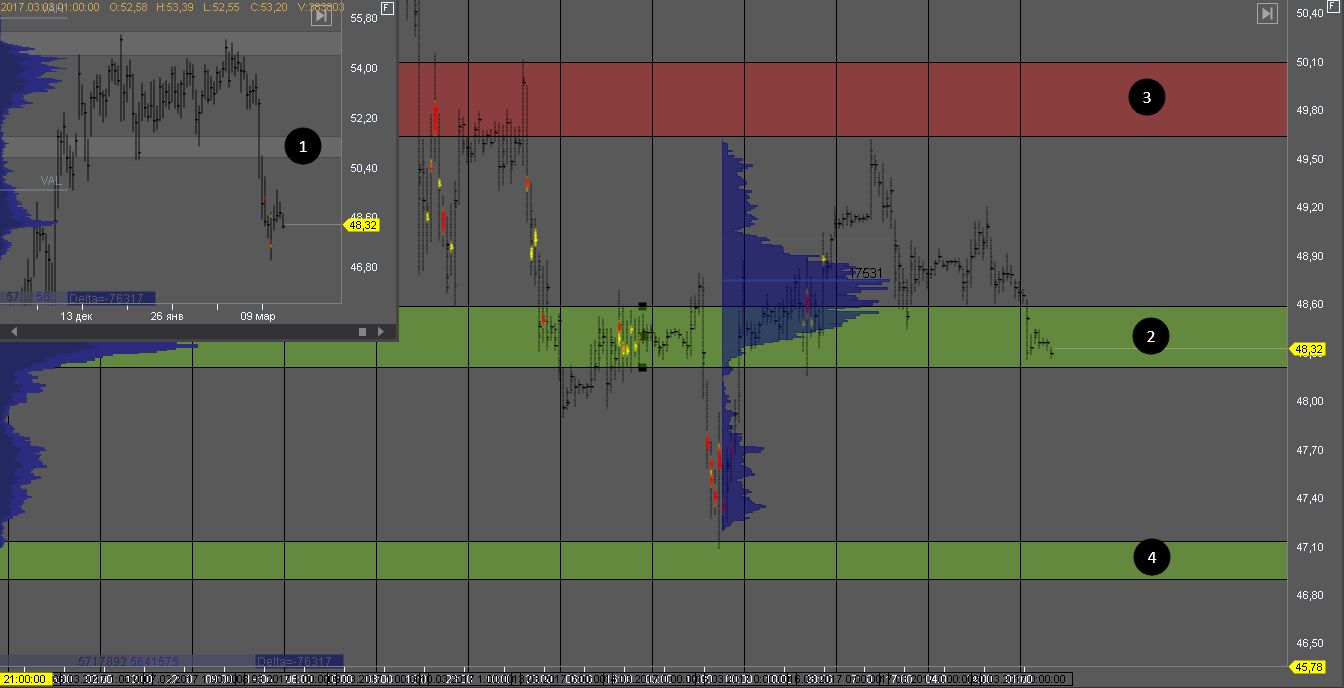Click black circle marker number 4
Viewport: 1344px width, 688px height.
[x=1151, y=557]
